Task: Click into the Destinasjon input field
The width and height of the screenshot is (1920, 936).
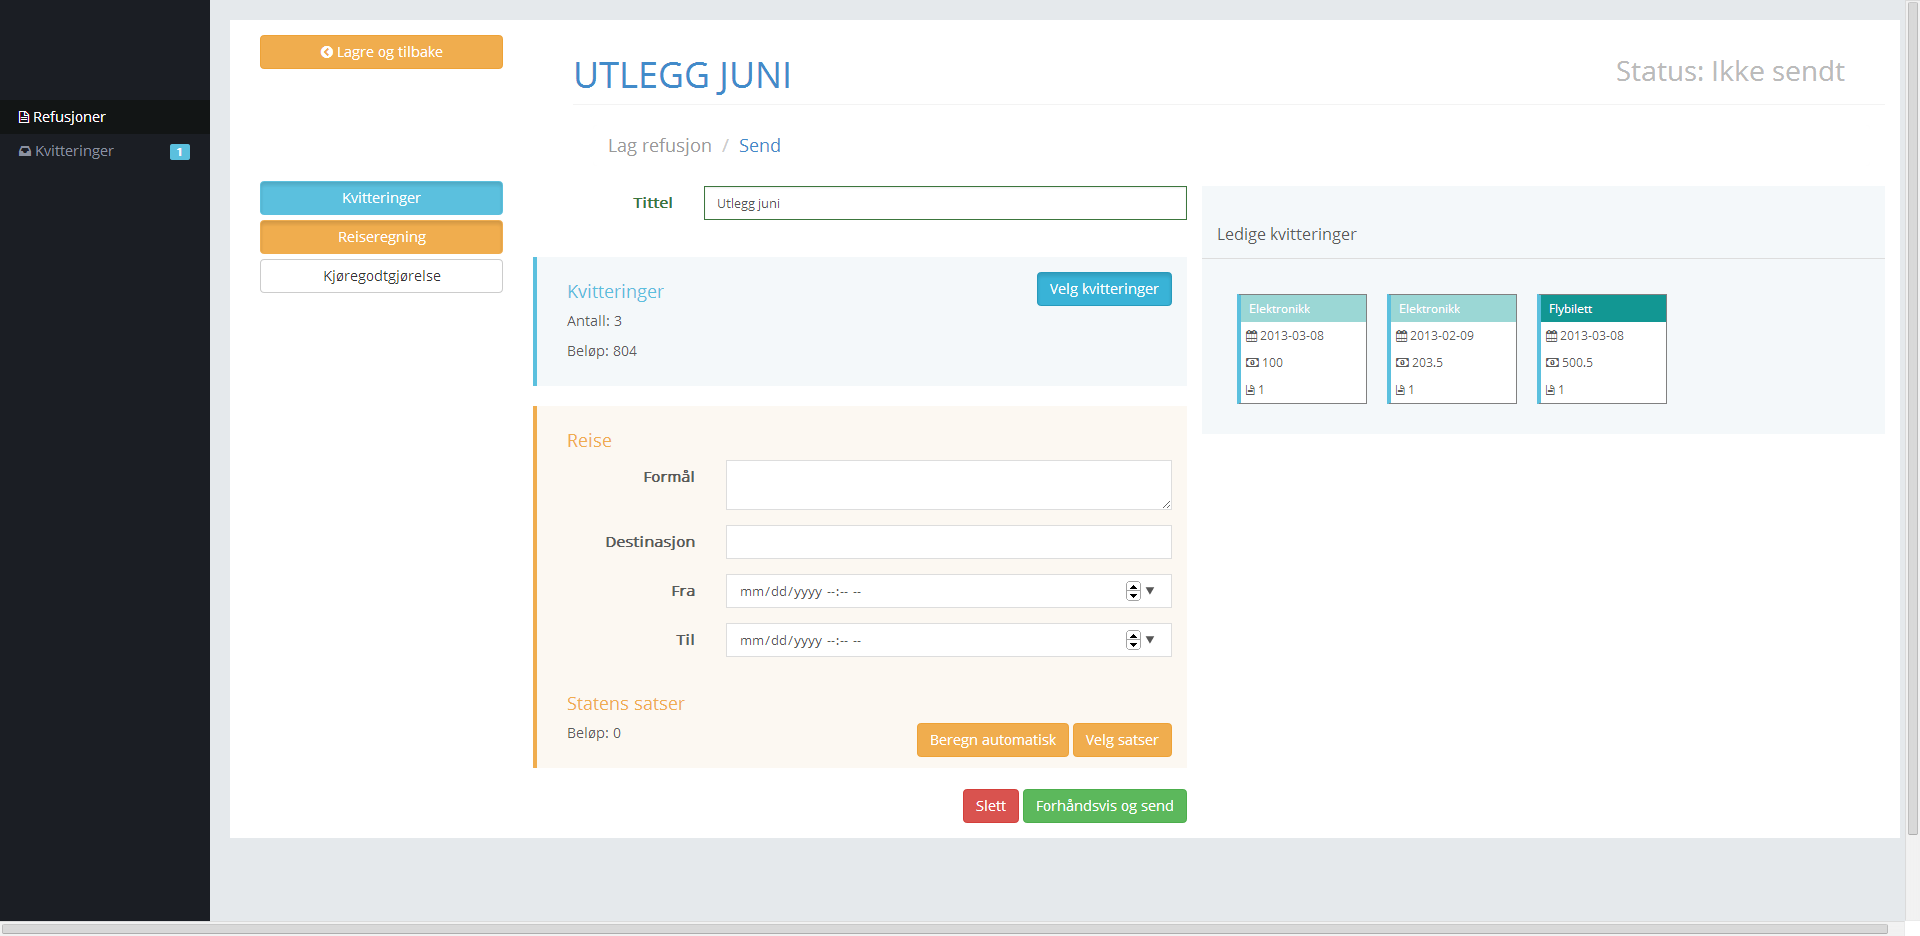Action: (x=948, y=542)
